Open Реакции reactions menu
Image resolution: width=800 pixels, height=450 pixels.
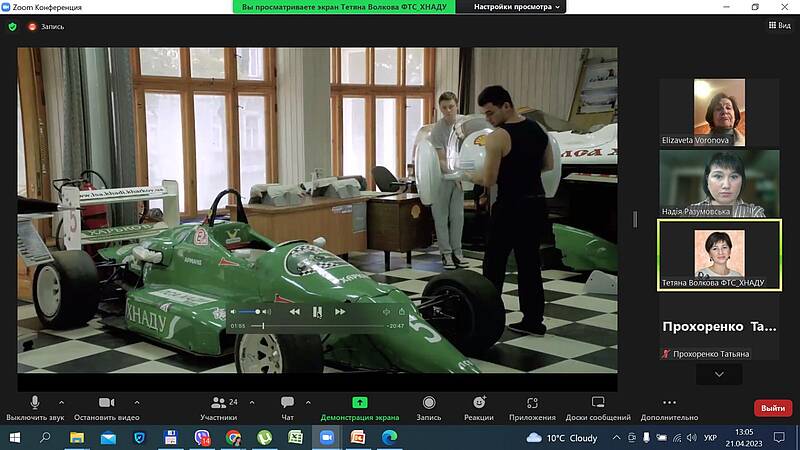coord(479,408)
